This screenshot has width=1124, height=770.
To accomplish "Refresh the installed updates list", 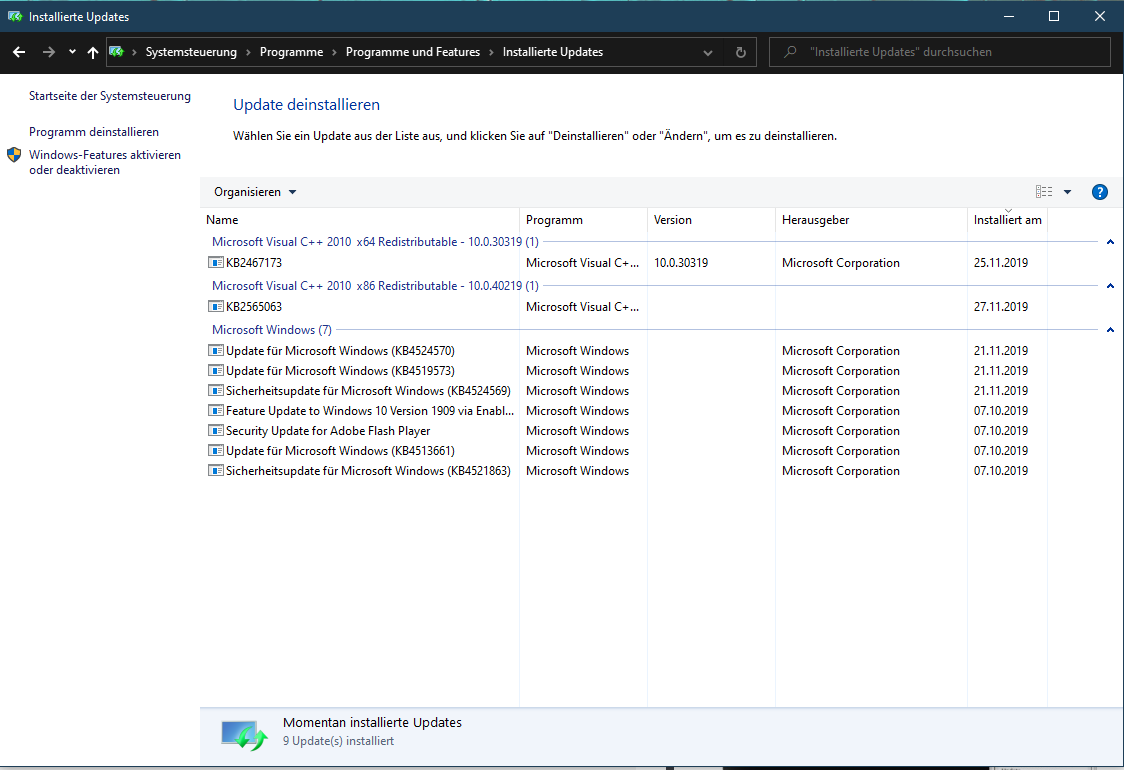I will point(740,52).
